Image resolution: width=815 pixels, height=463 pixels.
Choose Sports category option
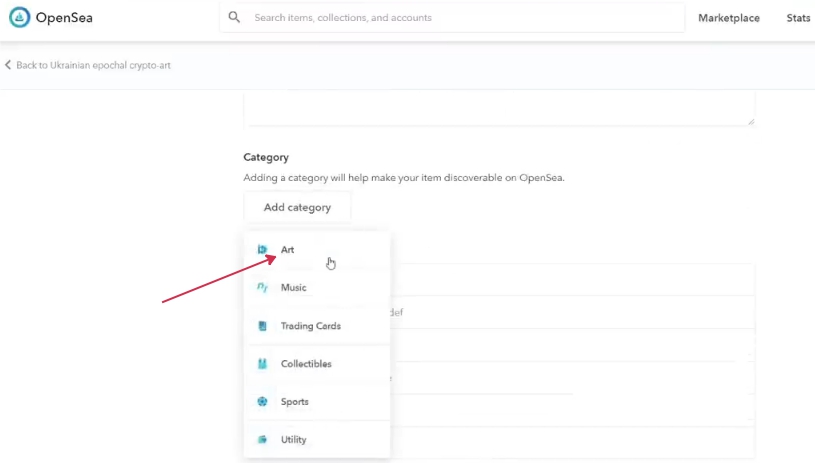[x=294, y=402]
